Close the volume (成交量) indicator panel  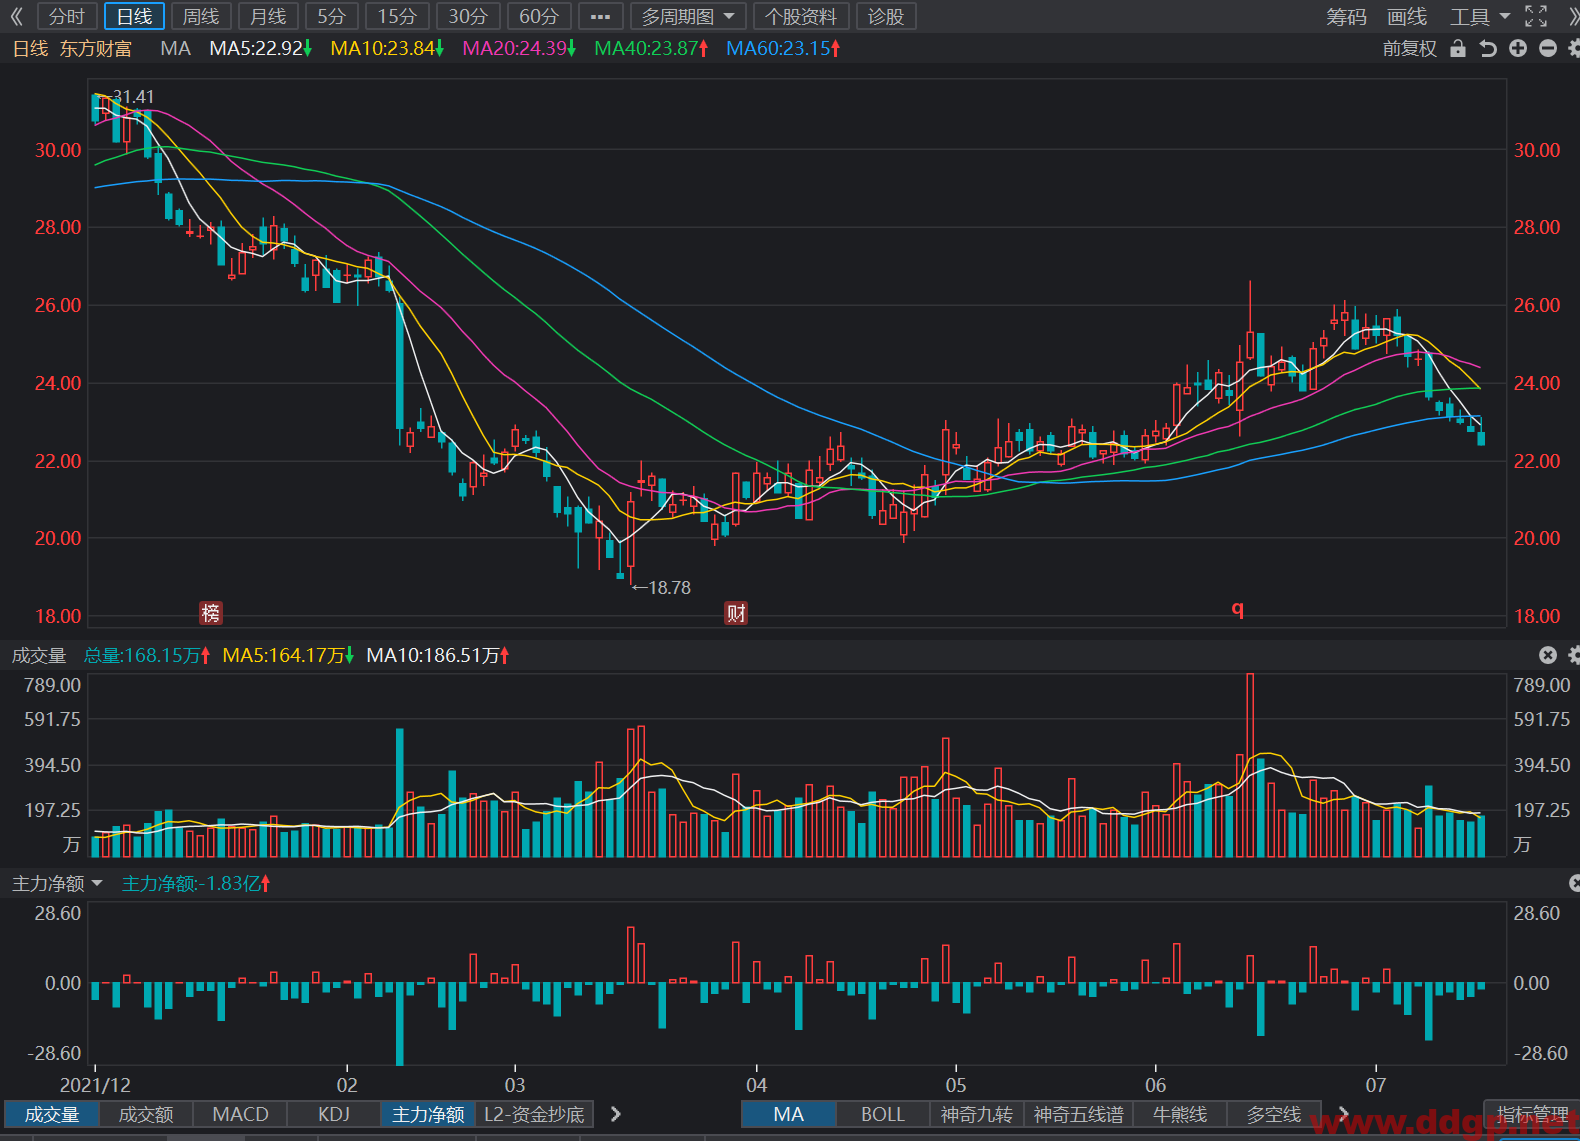tap(1548, 655)
